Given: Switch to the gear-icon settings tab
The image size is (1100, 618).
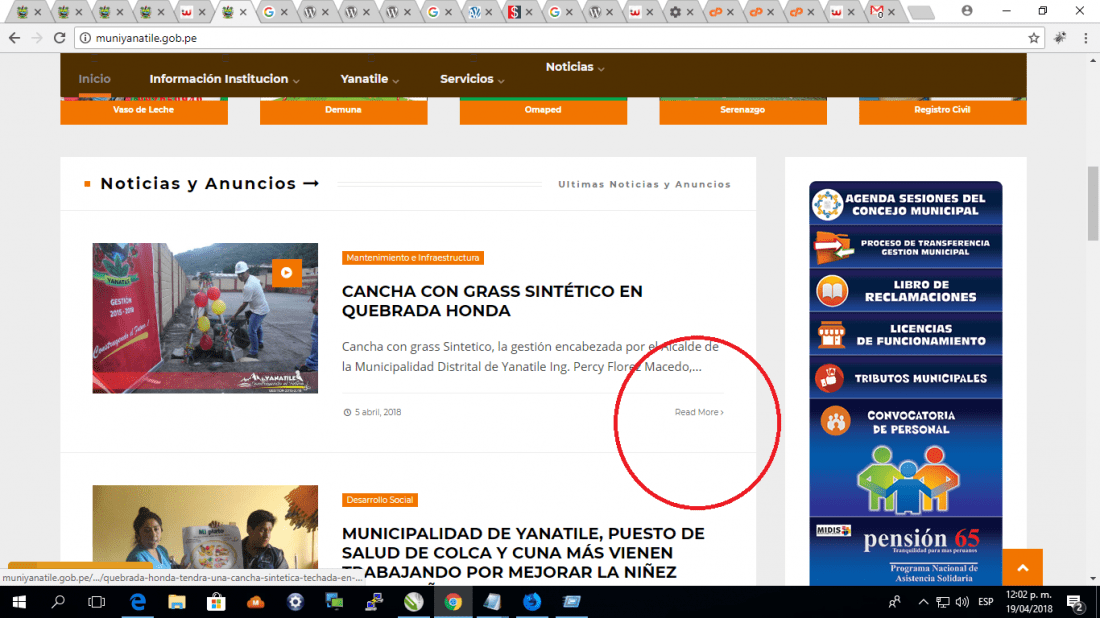Looking at the screenshot, I should (x=675, y=11).
